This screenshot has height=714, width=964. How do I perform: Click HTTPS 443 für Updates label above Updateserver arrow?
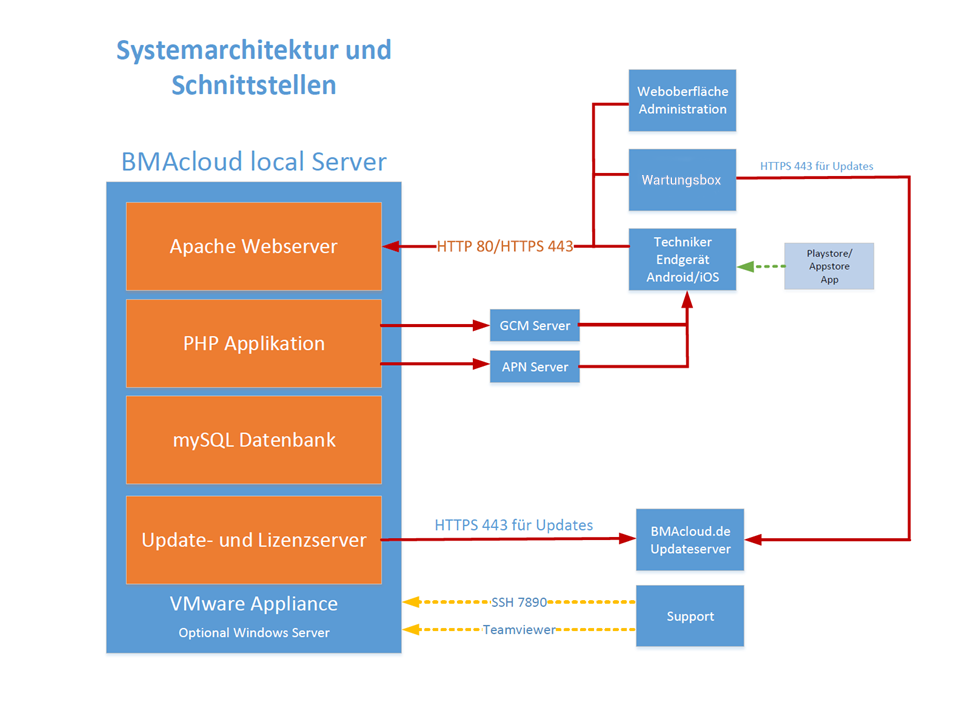tap(513, 525)
